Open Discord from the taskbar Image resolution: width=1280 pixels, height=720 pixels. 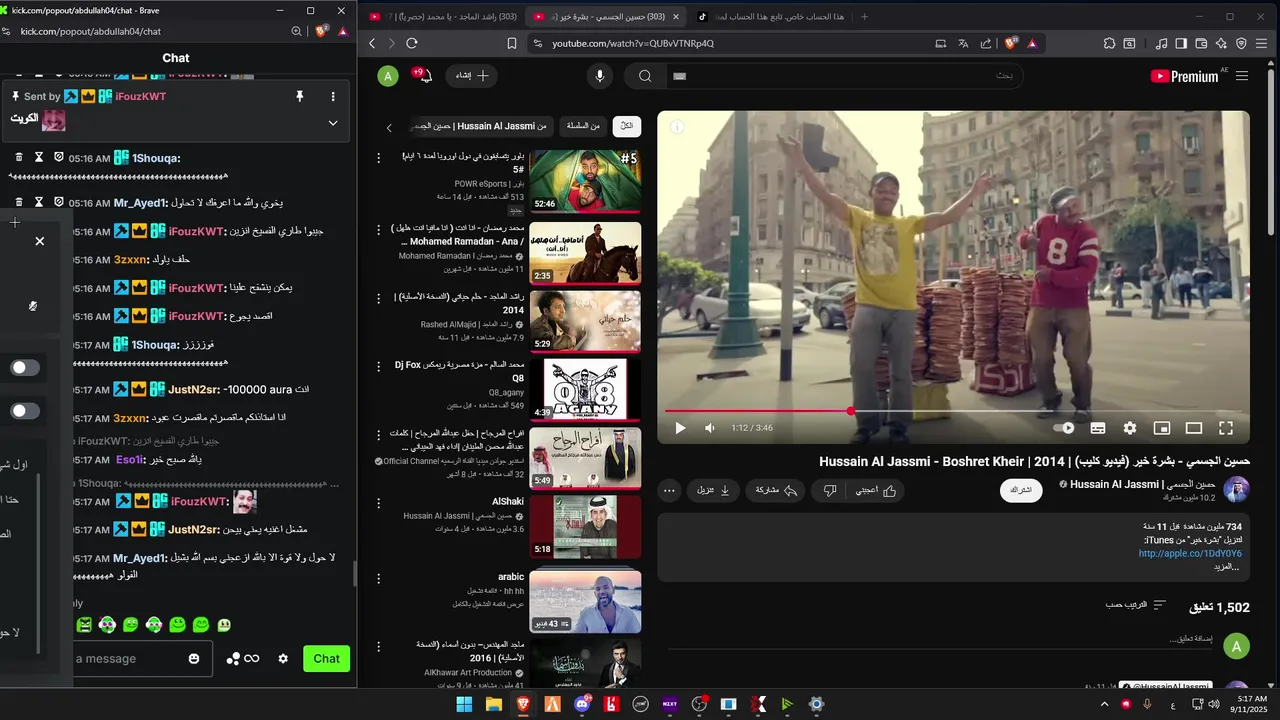click(582, 704)
